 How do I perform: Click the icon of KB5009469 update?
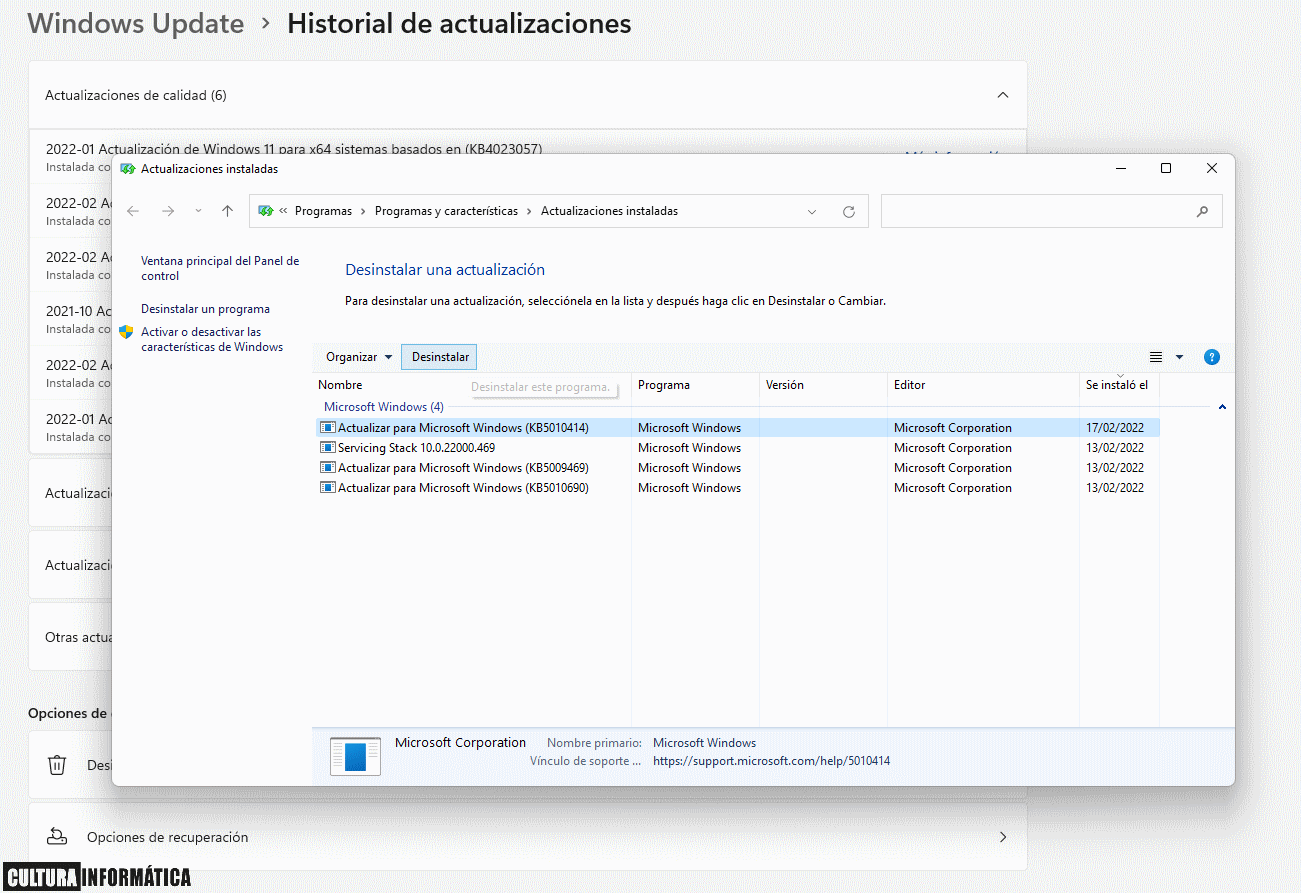coord(327,468)
